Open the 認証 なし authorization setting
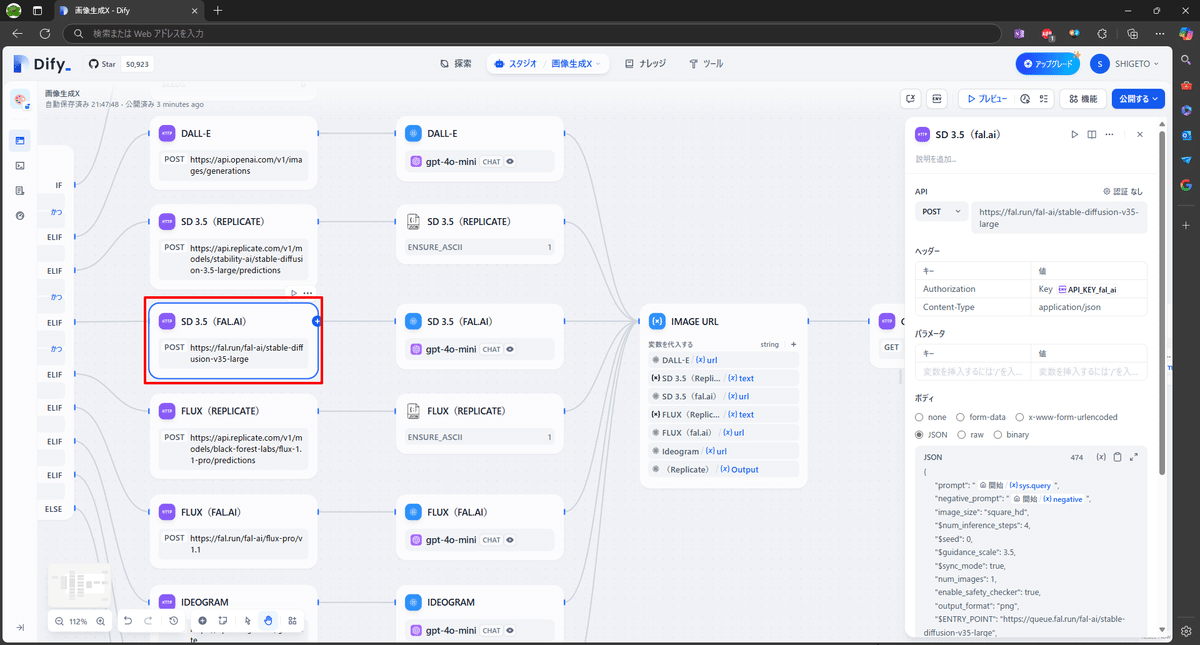 point(1123,191)
